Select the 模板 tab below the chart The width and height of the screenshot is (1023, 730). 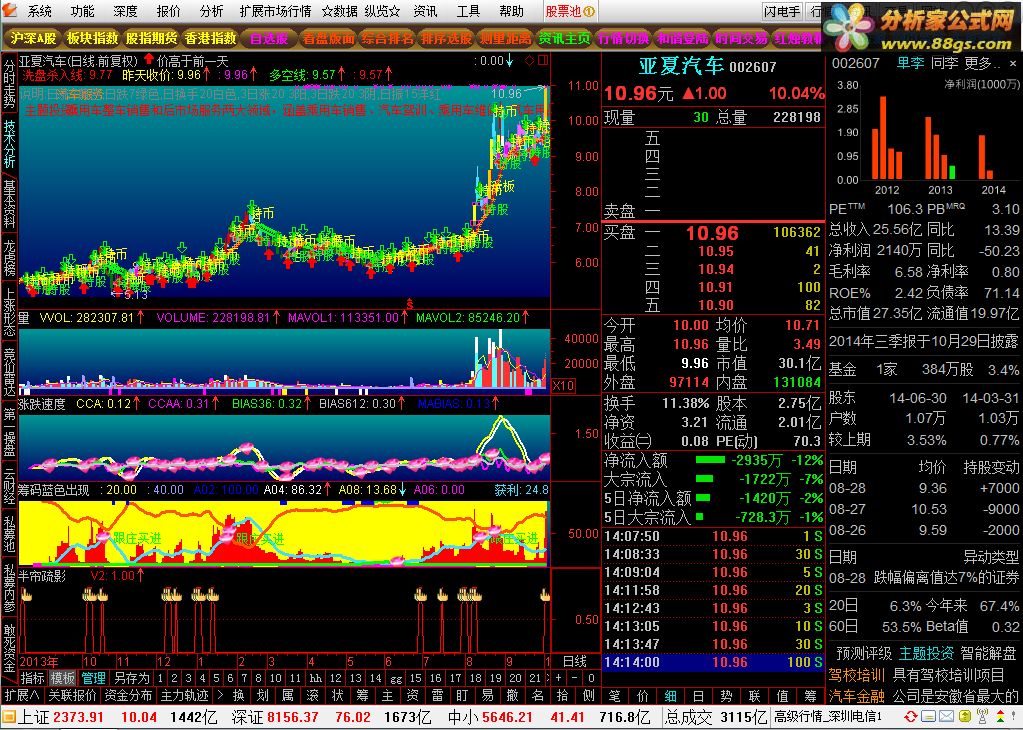click(63, 678)
